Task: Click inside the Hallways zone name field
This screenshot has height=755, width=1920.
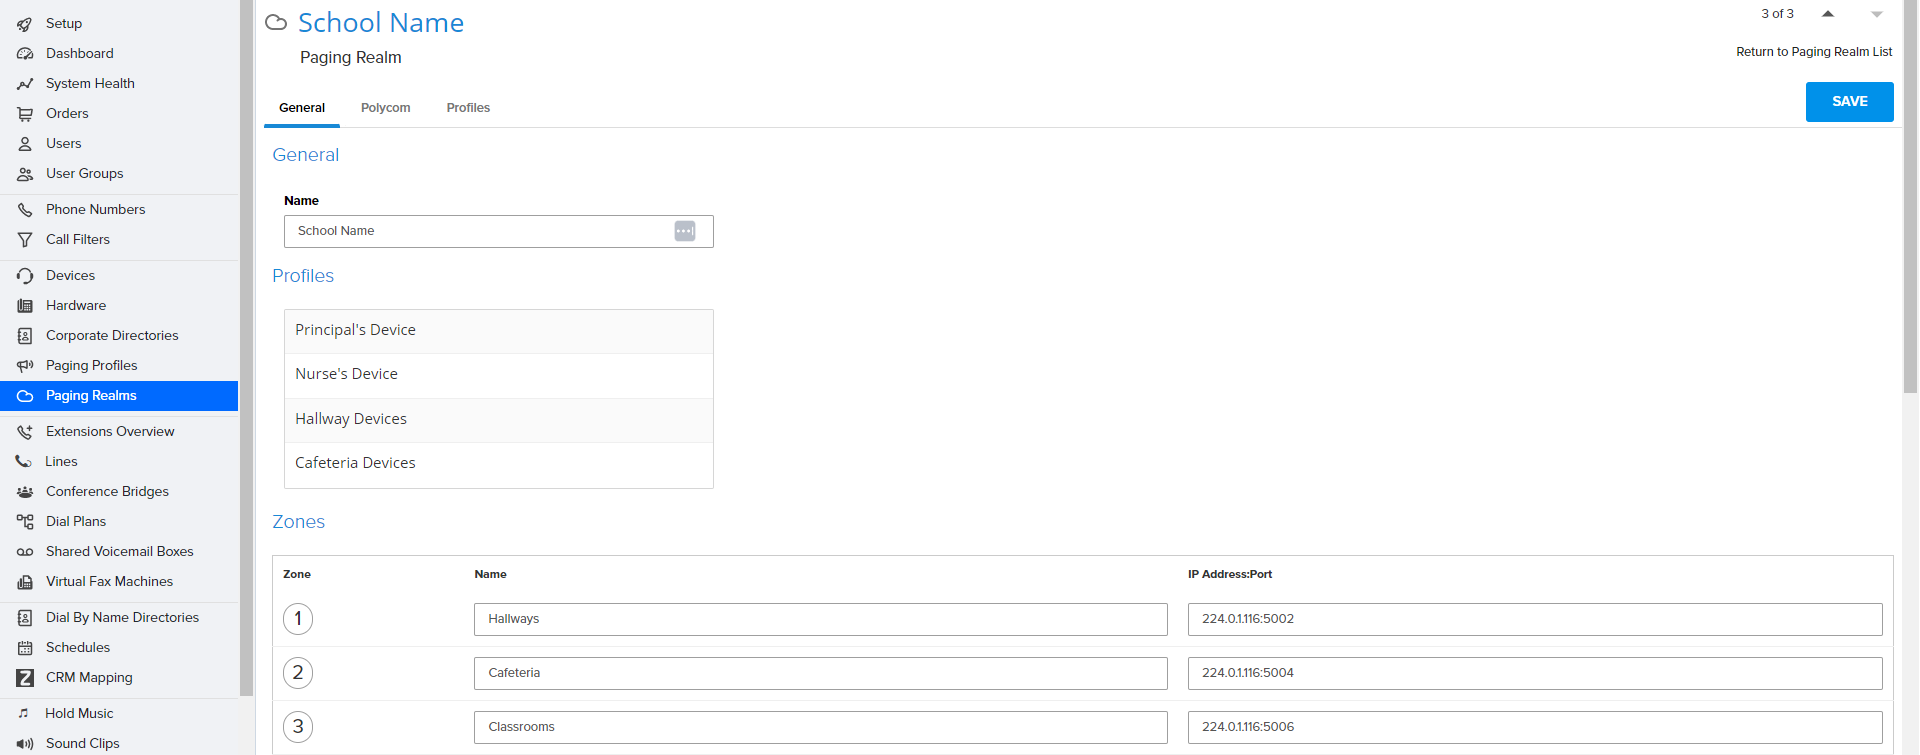Action: pyautogui.click(x=820, y=619)
